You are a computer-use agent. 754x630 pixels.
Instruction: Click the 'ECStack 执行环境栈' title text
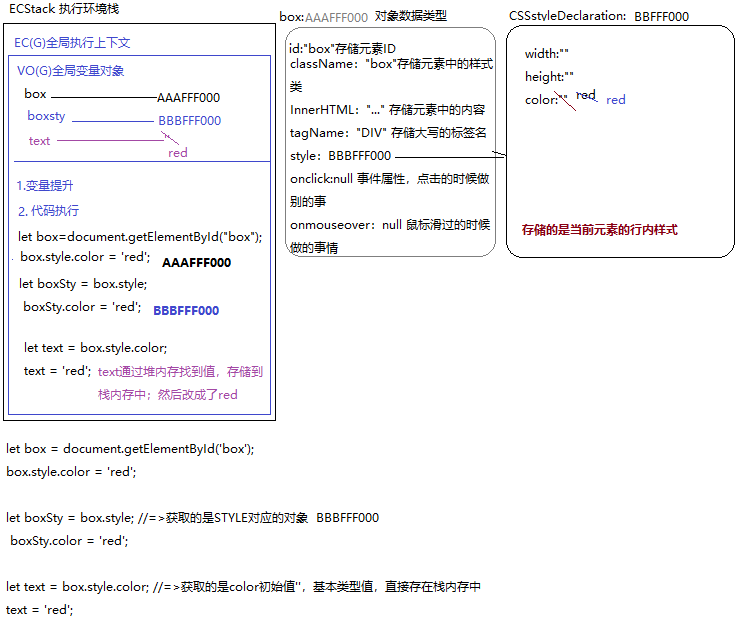pos(64,9)
